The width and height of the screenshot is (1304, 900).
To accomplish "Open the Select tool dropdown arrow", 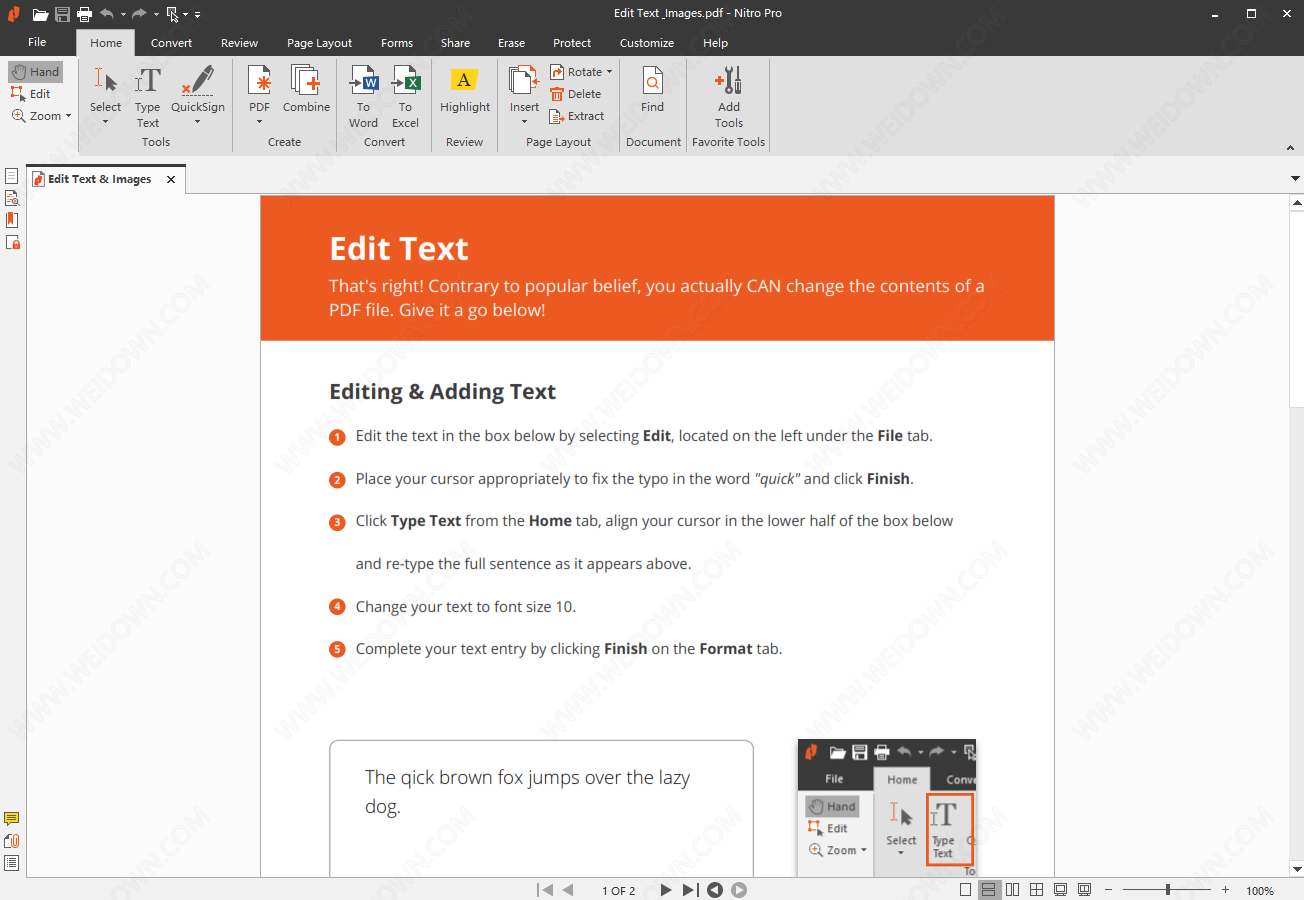I will (x=105, y=122).
